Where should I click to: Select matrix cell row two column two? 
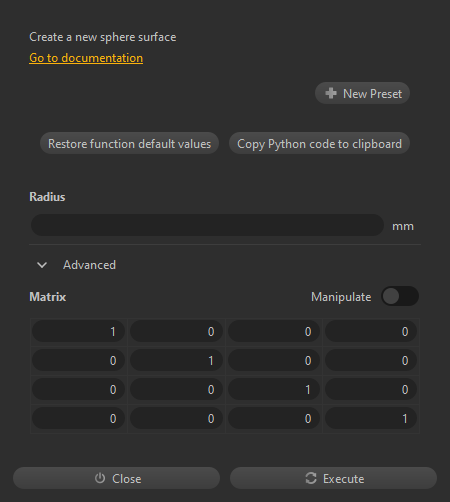tap(176, 361)
